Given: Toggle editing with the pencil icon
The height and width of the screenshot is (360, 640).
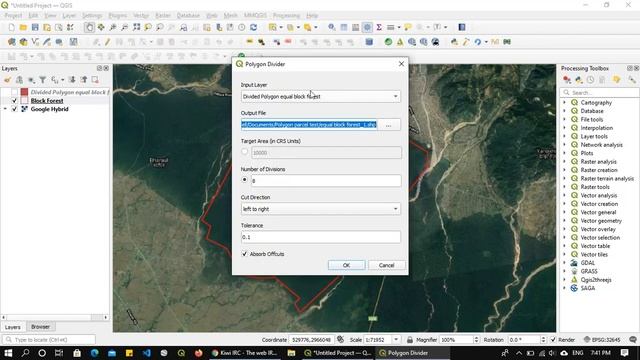Looking at the screenshot, I should point(107,42).
